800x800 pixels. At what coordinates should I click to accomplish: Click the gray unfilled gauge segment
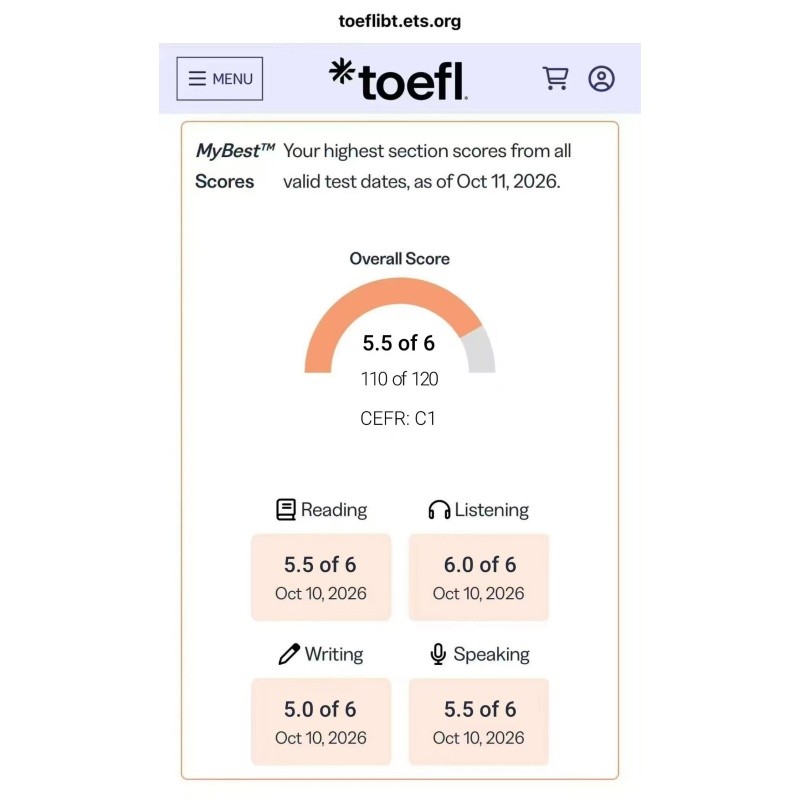tap(480, 351)
